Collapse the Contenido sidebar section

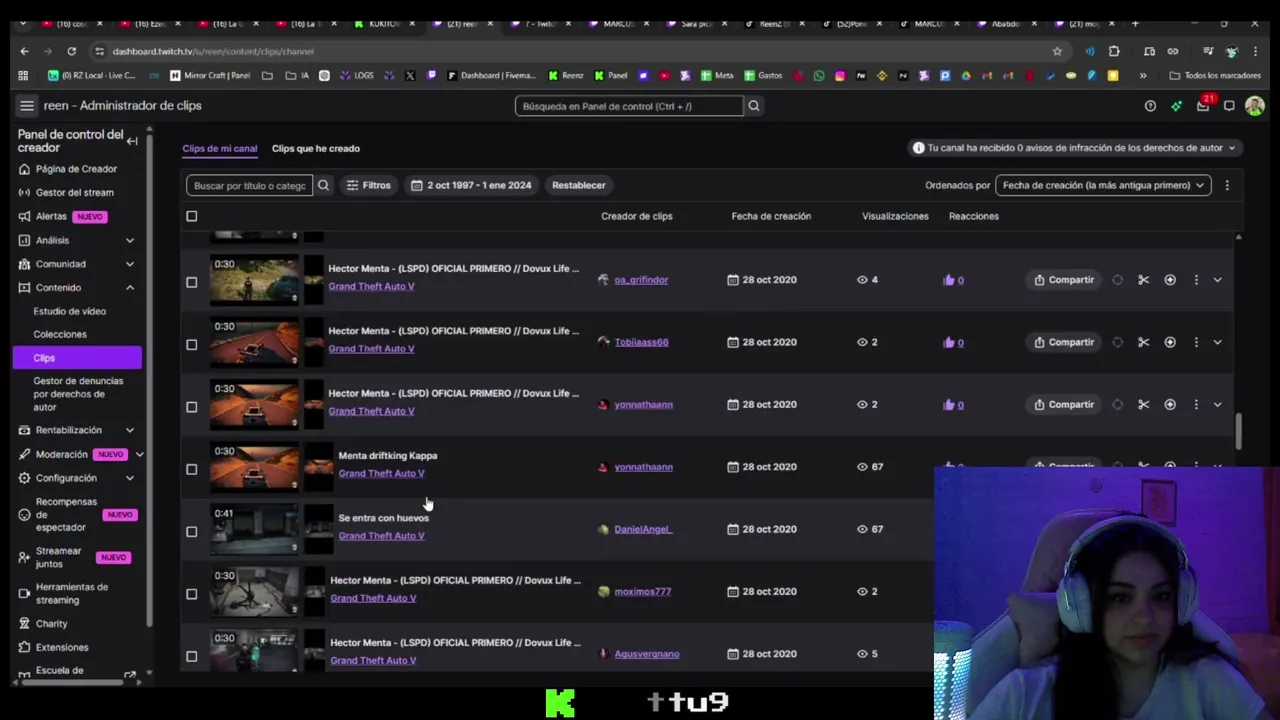pyautogui.click(x=129, y=288)
